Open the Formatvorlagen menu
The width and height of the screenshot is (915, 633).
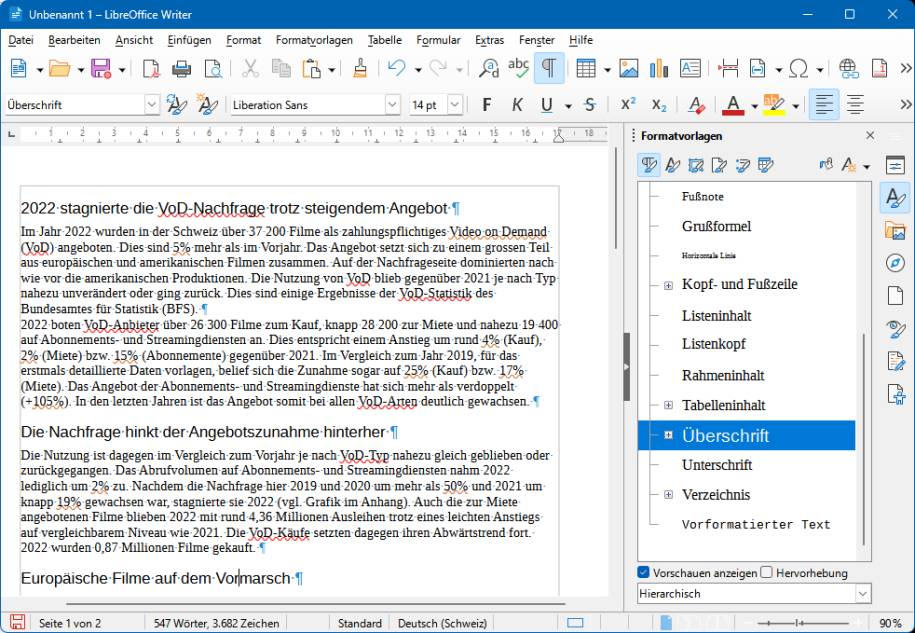coord(314,40)
